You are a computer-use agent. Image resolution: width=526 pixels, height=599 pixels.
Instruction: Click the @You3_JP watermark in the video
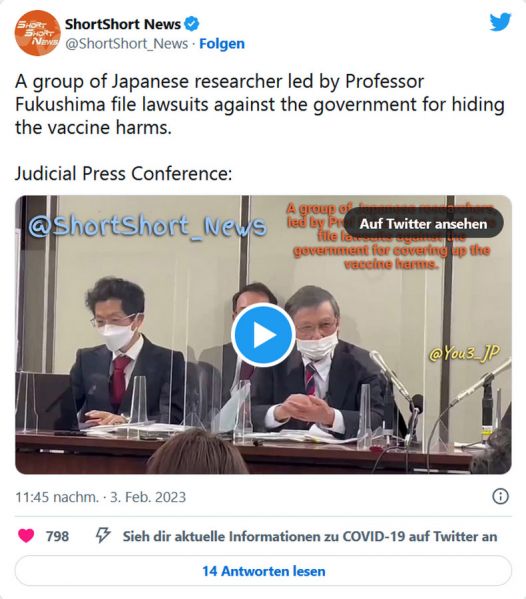coord(464,354)
